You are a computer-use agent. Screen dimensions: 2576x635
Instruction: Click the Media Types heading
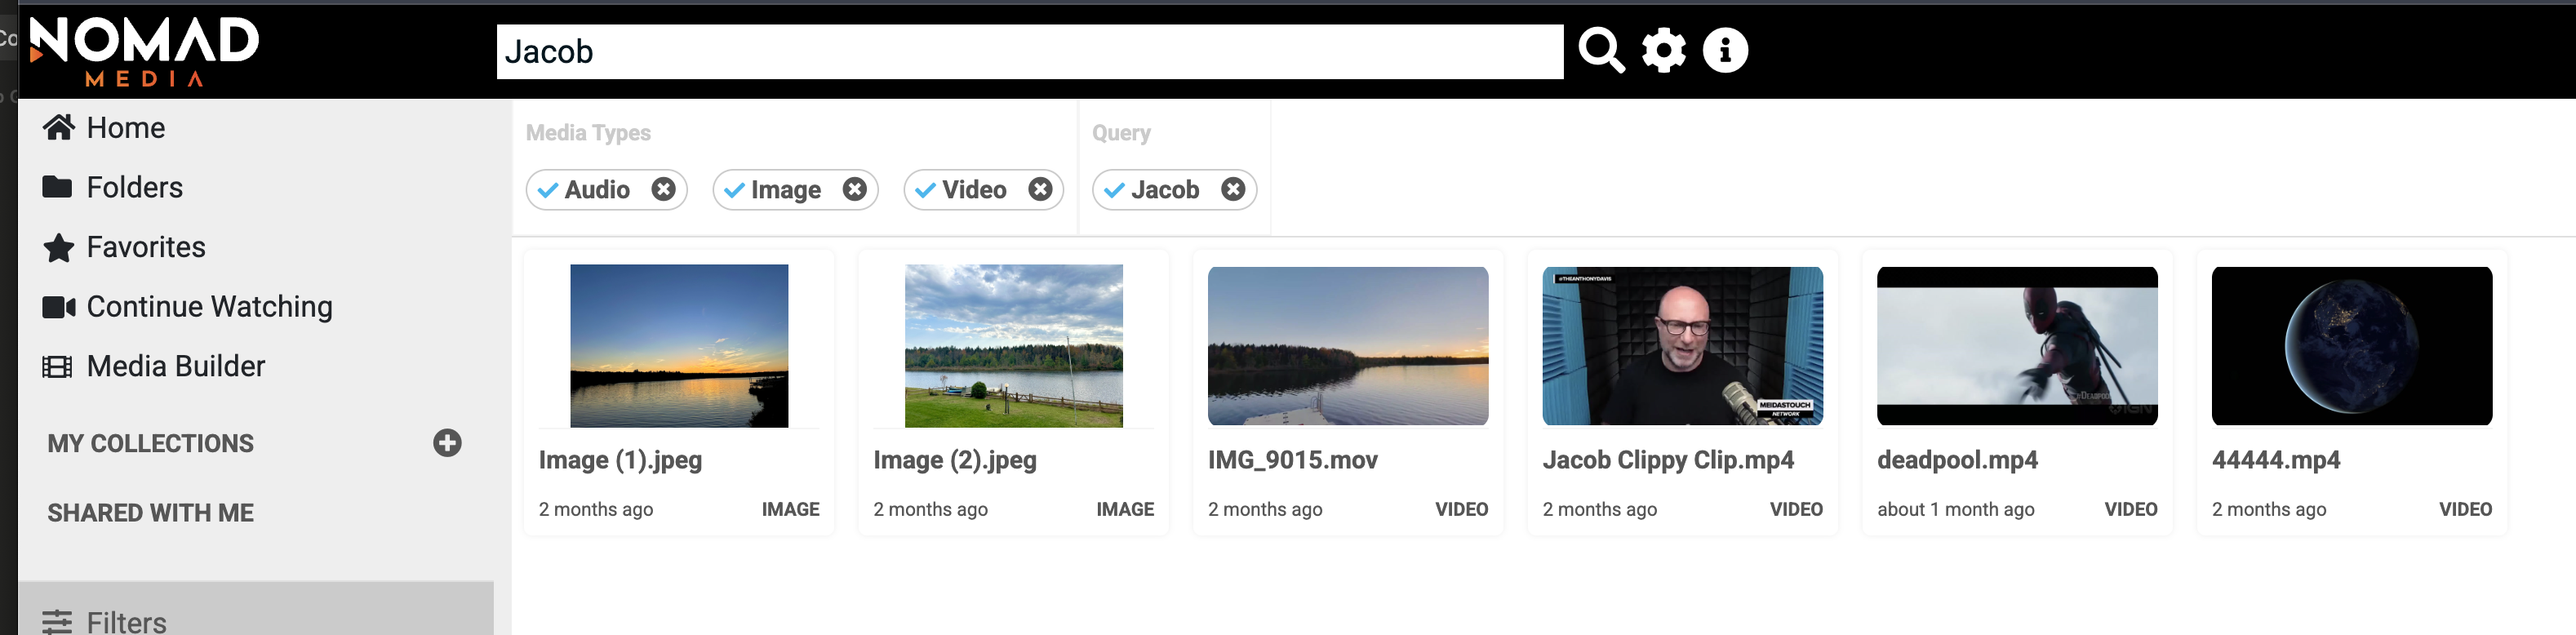tap(588, 133)
